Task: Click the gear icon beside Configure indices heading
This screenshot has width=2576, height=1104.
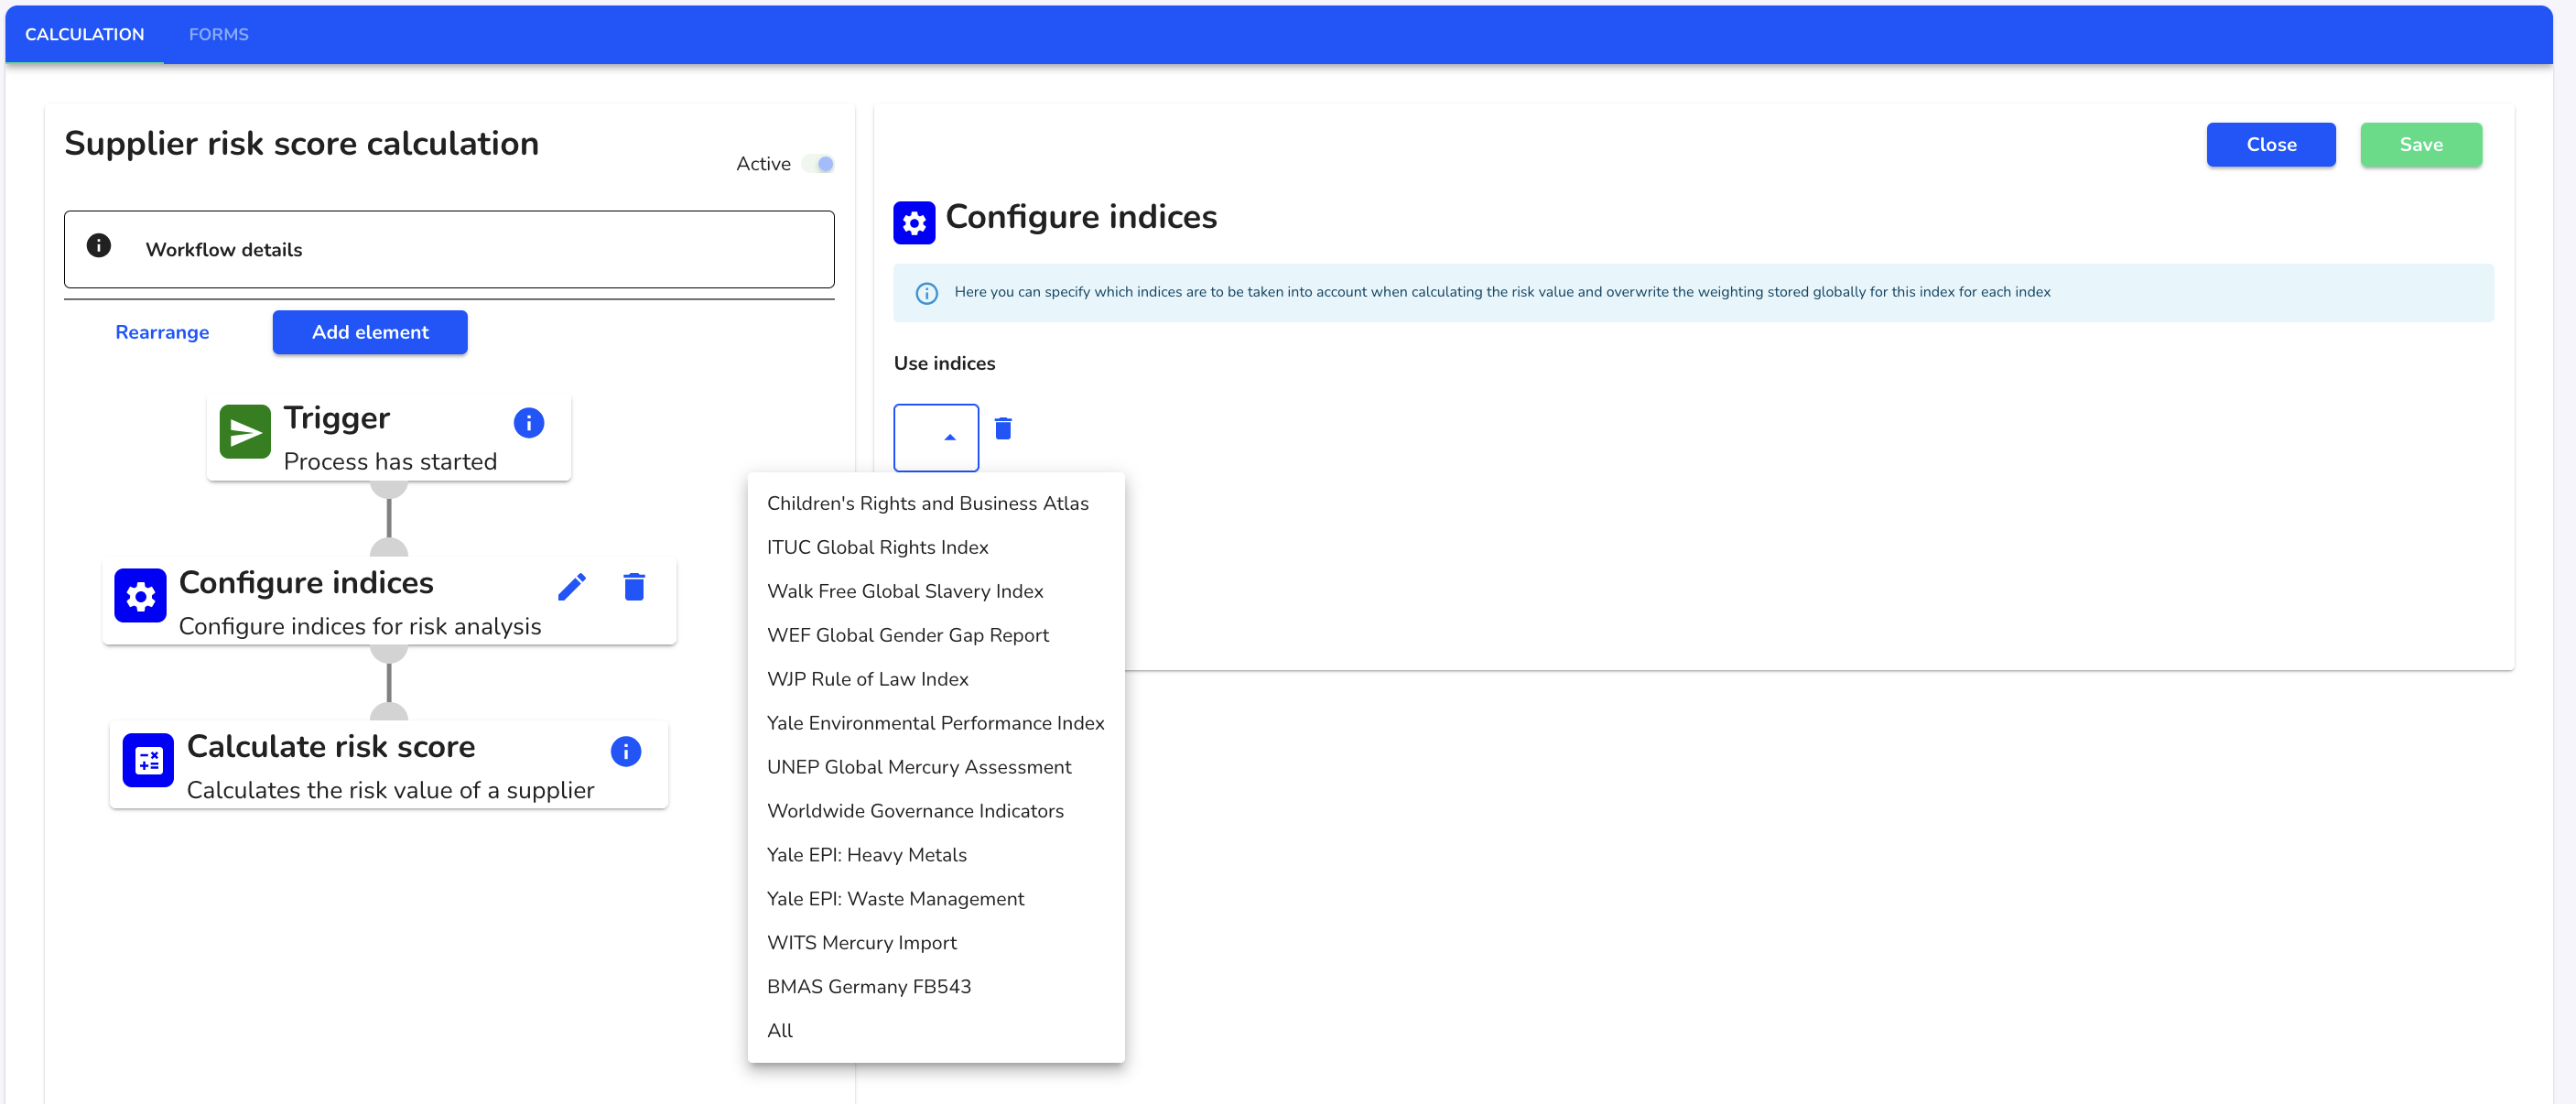Action: [914, 222]
